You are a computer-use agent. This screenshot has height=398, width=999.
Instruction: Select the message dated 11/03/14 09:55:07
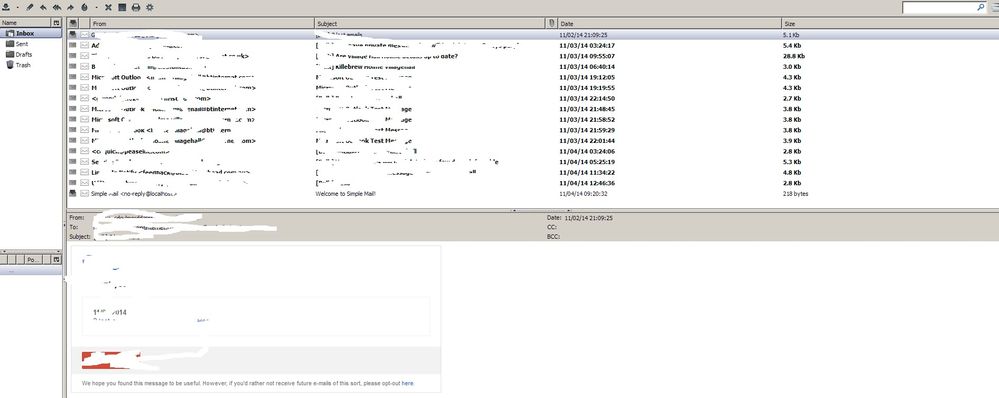click(x=533, y=56)
